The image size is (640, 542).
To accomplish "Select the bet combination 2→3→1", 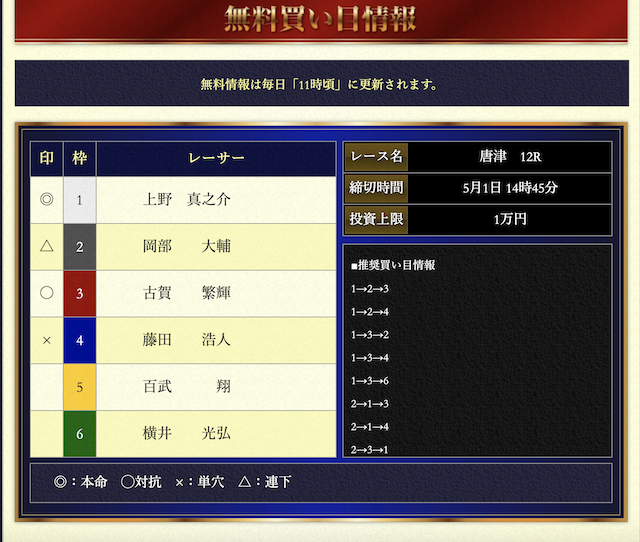I will click(x=369, y=450).
